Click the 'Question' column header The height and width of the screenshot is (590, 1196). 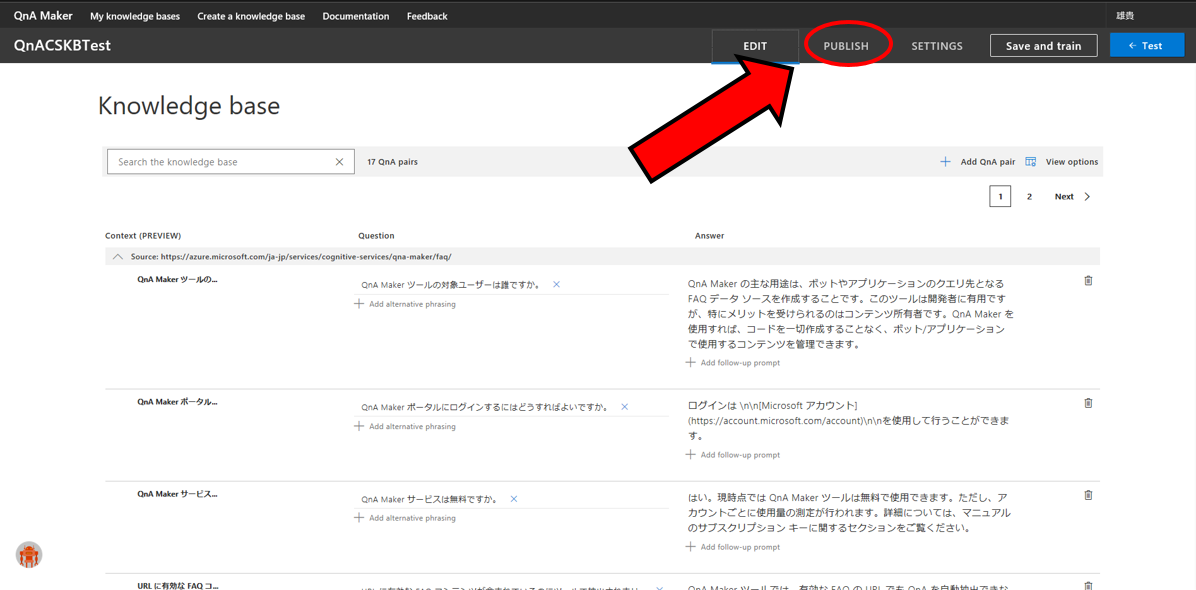click(x=376, y=236)
